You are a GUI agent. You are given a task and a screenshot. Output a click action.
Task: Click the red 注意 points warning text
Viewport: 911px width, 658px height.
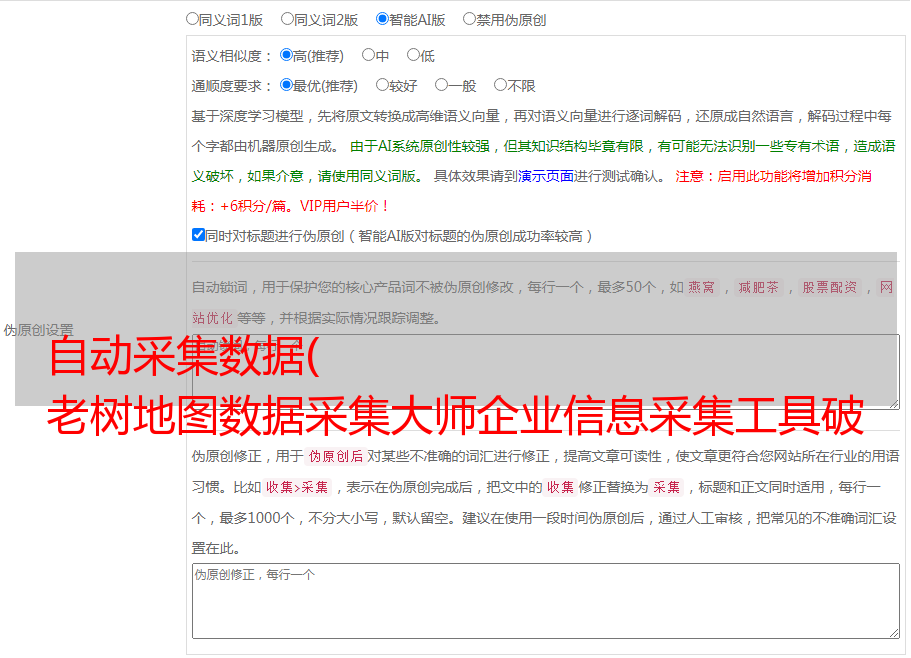coord(773,176)
